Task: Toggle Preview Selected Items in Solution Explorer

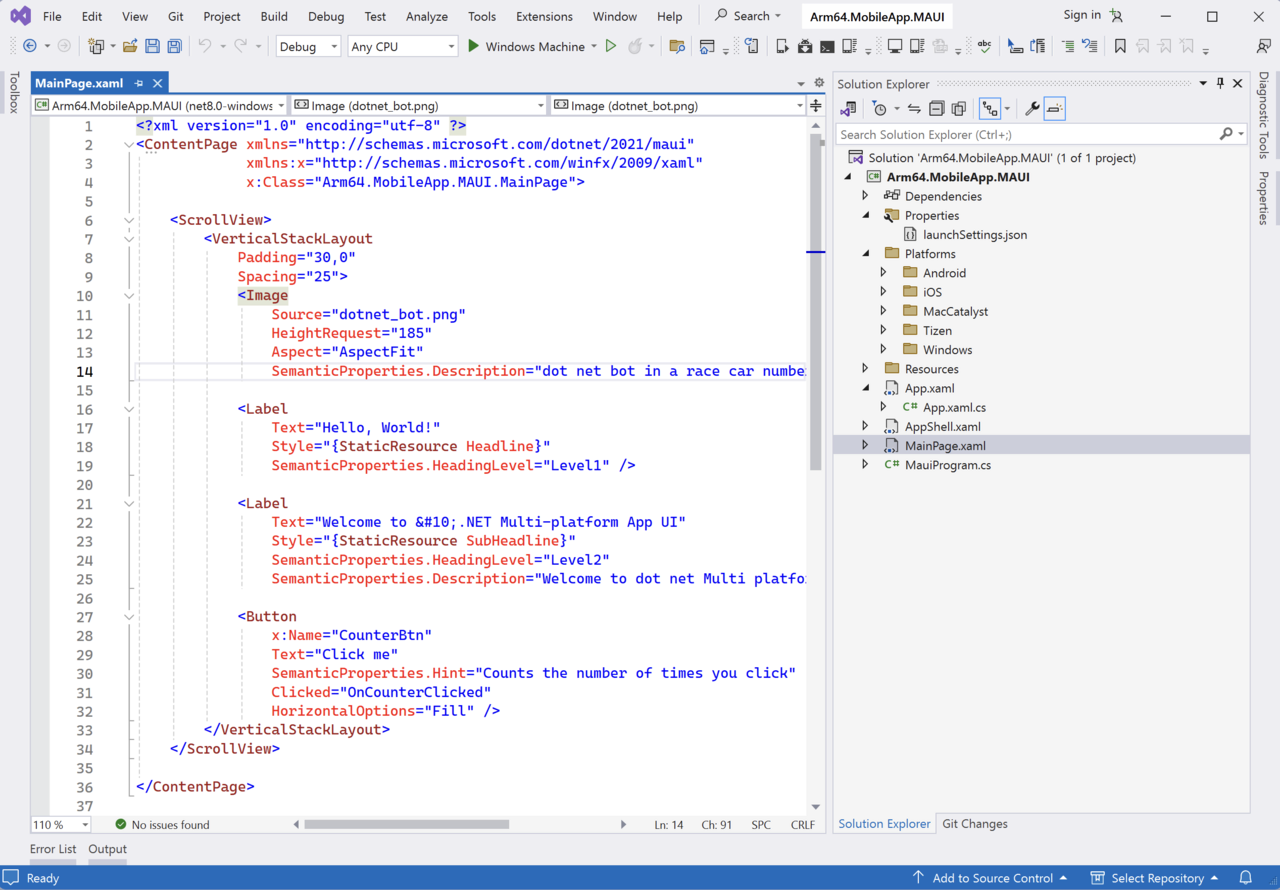Action: coord(1055,109)
